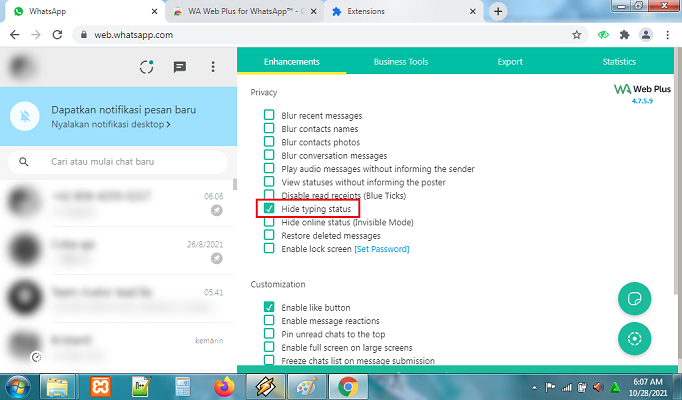Click the muted bell notification icon

[25, 116]
